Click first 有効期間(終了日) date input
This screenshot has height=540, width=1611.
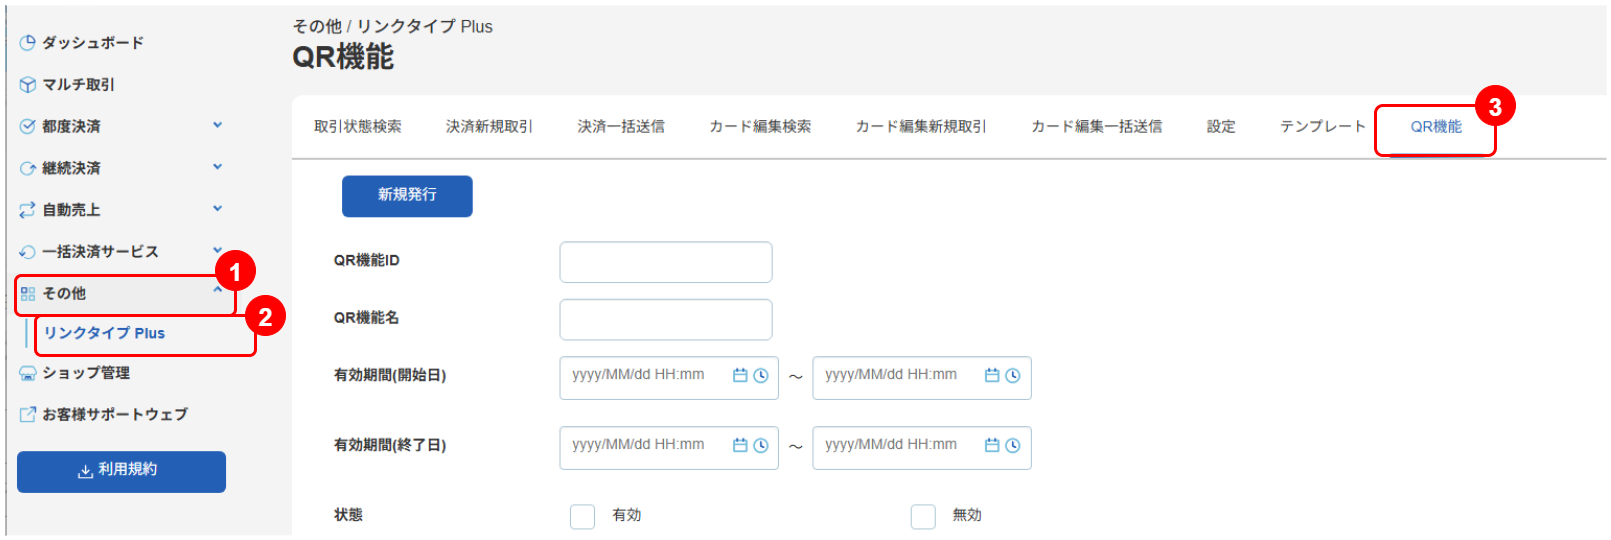tap(669, 448)
